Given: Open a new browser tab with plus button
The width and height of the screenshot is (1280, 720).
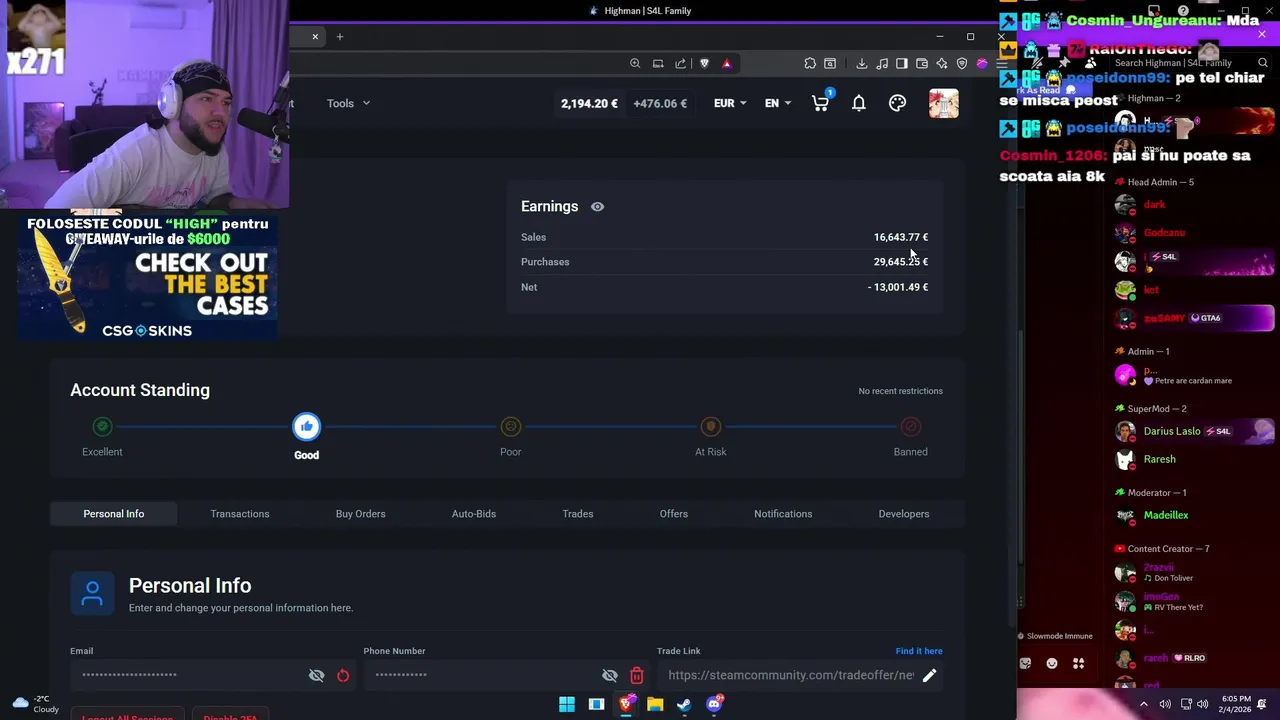Looking at the screenshot, I should coord(340,37).
